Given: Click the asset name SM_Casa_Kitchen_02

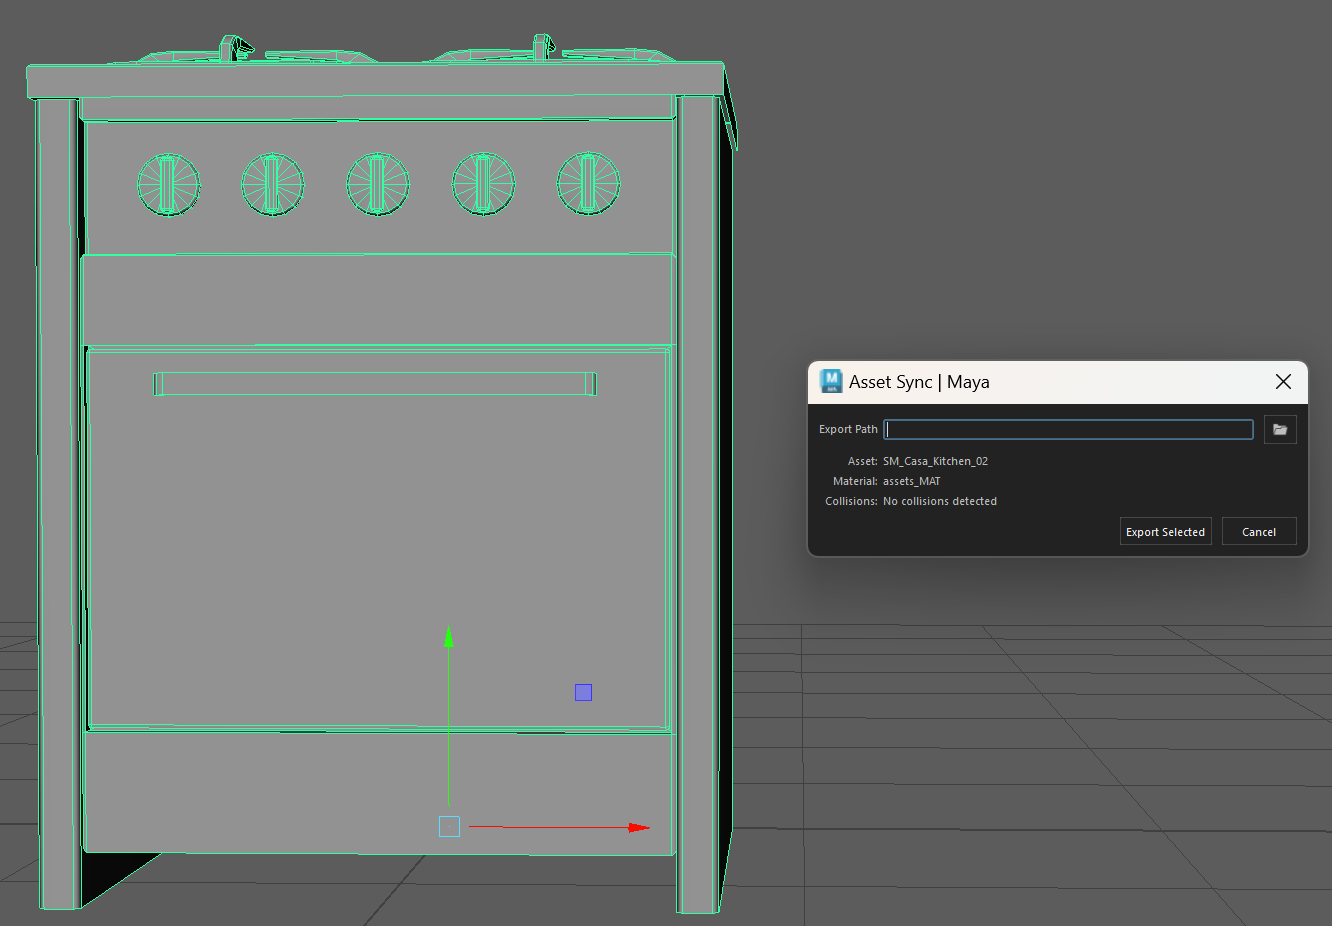Looking at the screenshot, I should 935,461.
